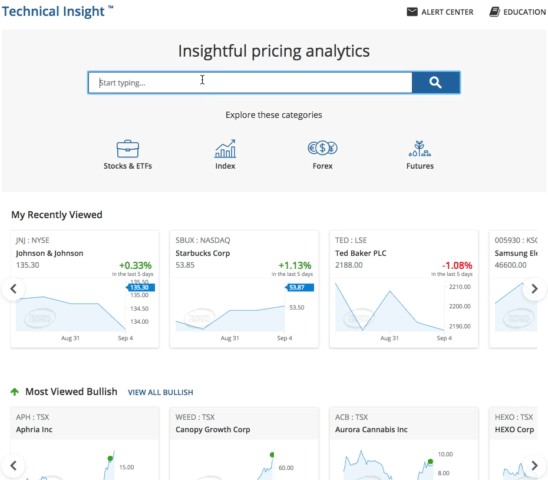Click the Stocks & ETFs label
This screenshot has width=548, height=480.
[x=128, y=166]
